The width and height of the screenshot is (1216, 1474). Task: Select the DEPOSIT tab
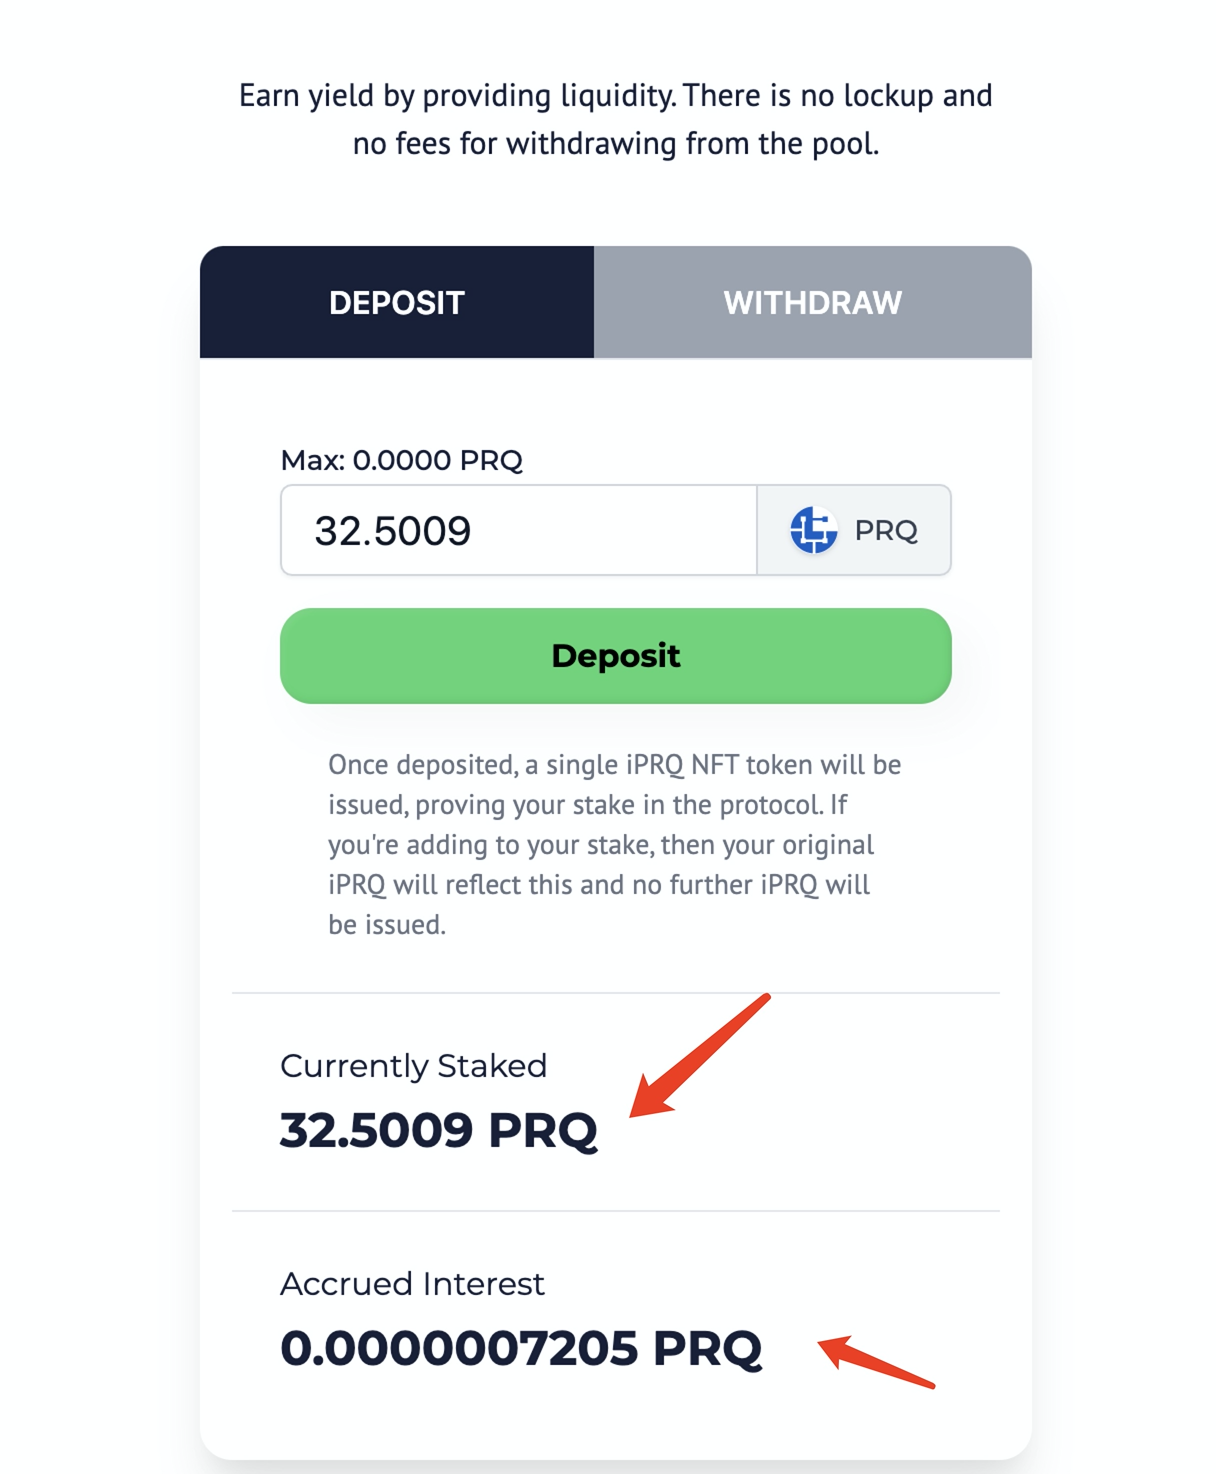(397, 302)
